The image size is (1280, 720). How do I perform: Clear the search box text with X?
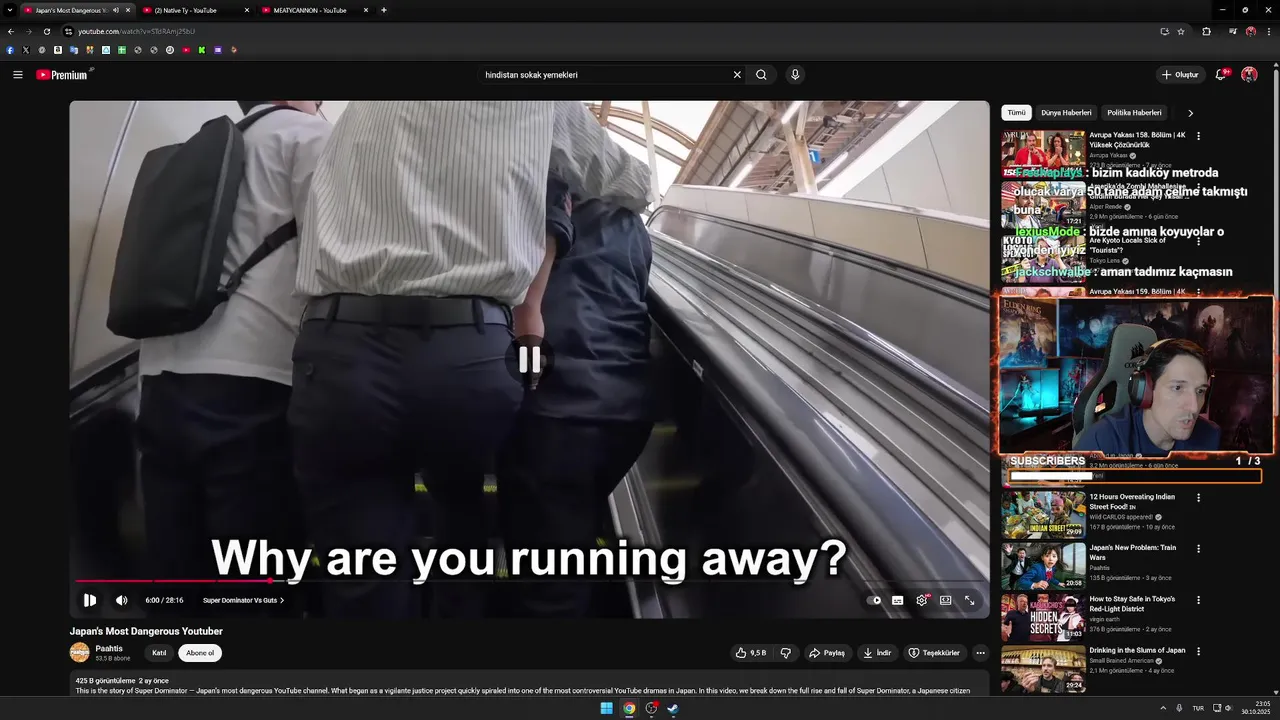[737, 75]
